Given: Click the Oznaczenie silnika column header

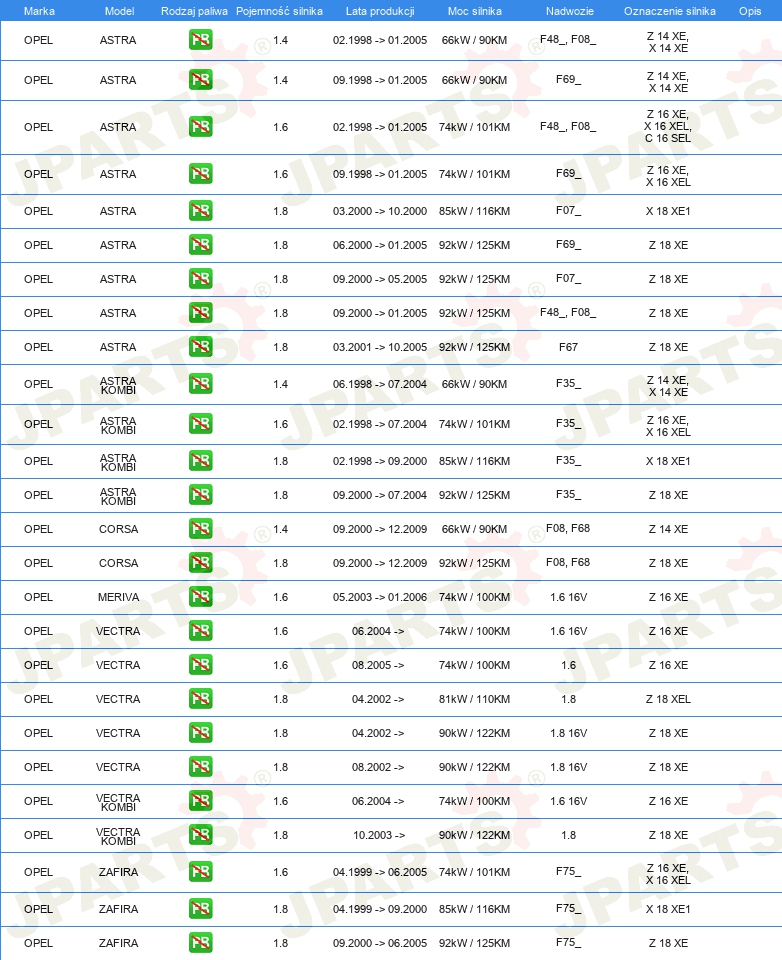Looking at the screenshot, I should click(x=670, y=11).
